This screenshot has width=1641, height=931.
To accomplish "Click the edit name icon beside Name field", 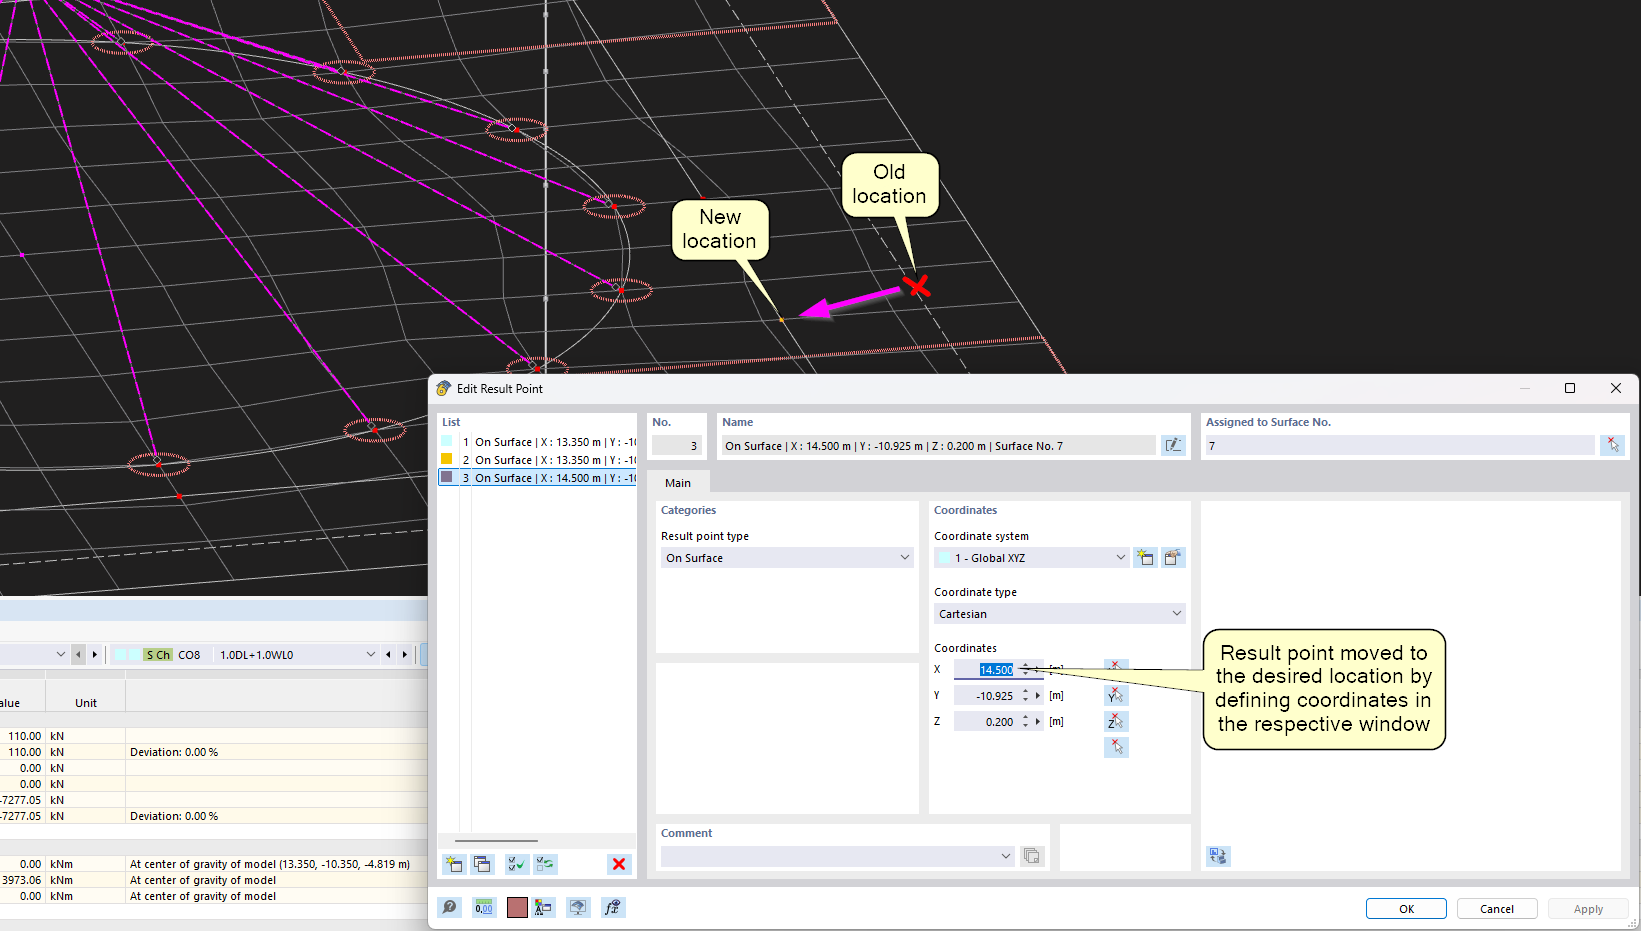I will [x=1173, y=446].
